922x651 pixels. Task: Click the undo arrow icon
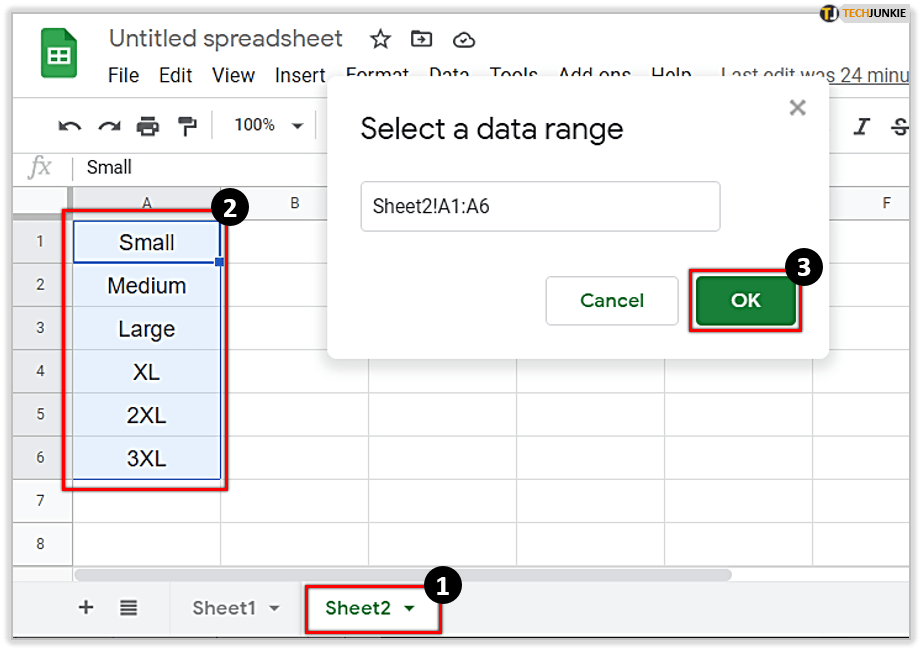point(70,126)
